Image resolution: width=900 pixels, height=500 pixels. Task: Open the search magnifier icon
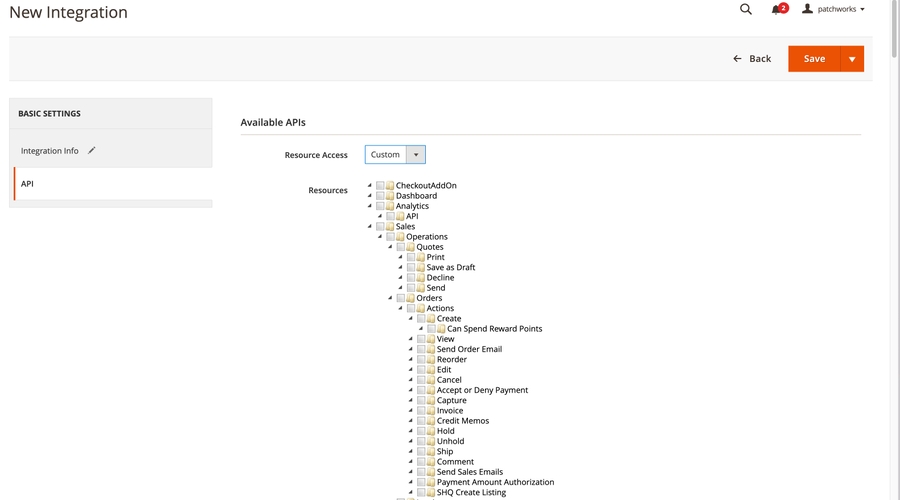click(746, 9)
